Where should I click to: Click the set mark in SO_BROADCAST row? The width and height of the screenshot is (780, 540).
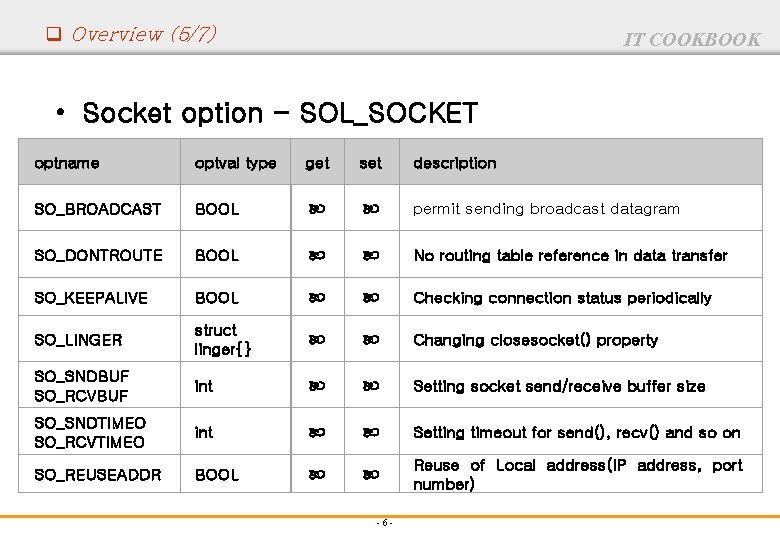(x=371, y=209)
